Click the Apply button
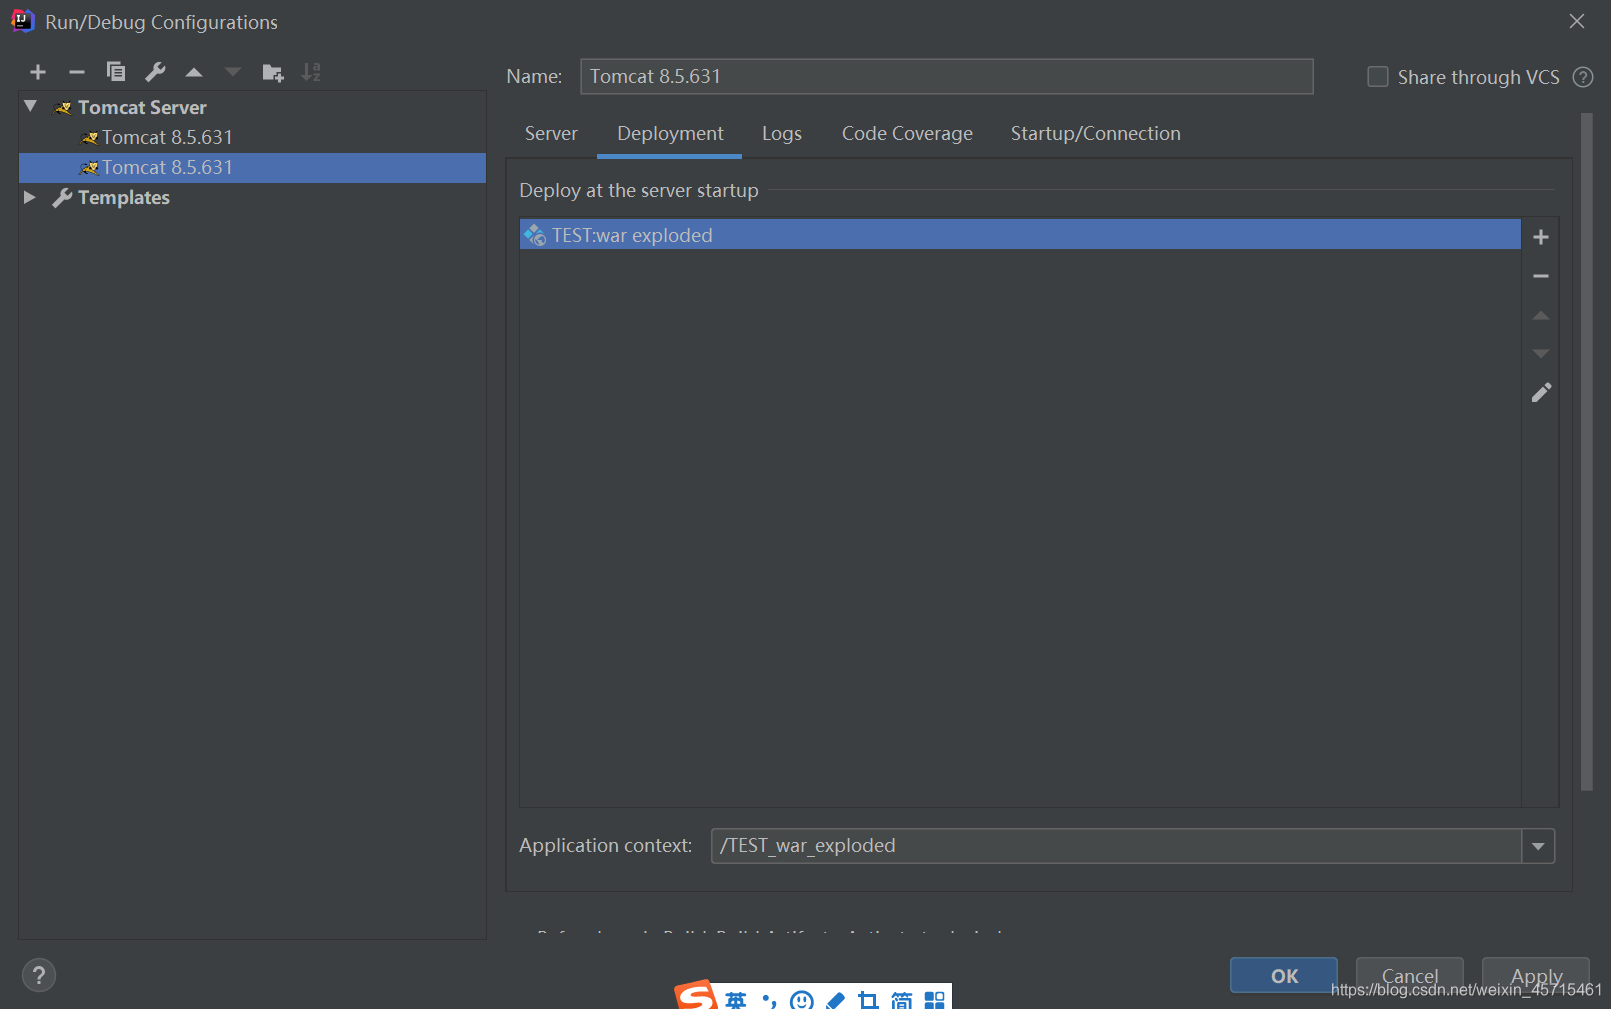Viewport: 1611px width, 1009px height. (1536, 975)
